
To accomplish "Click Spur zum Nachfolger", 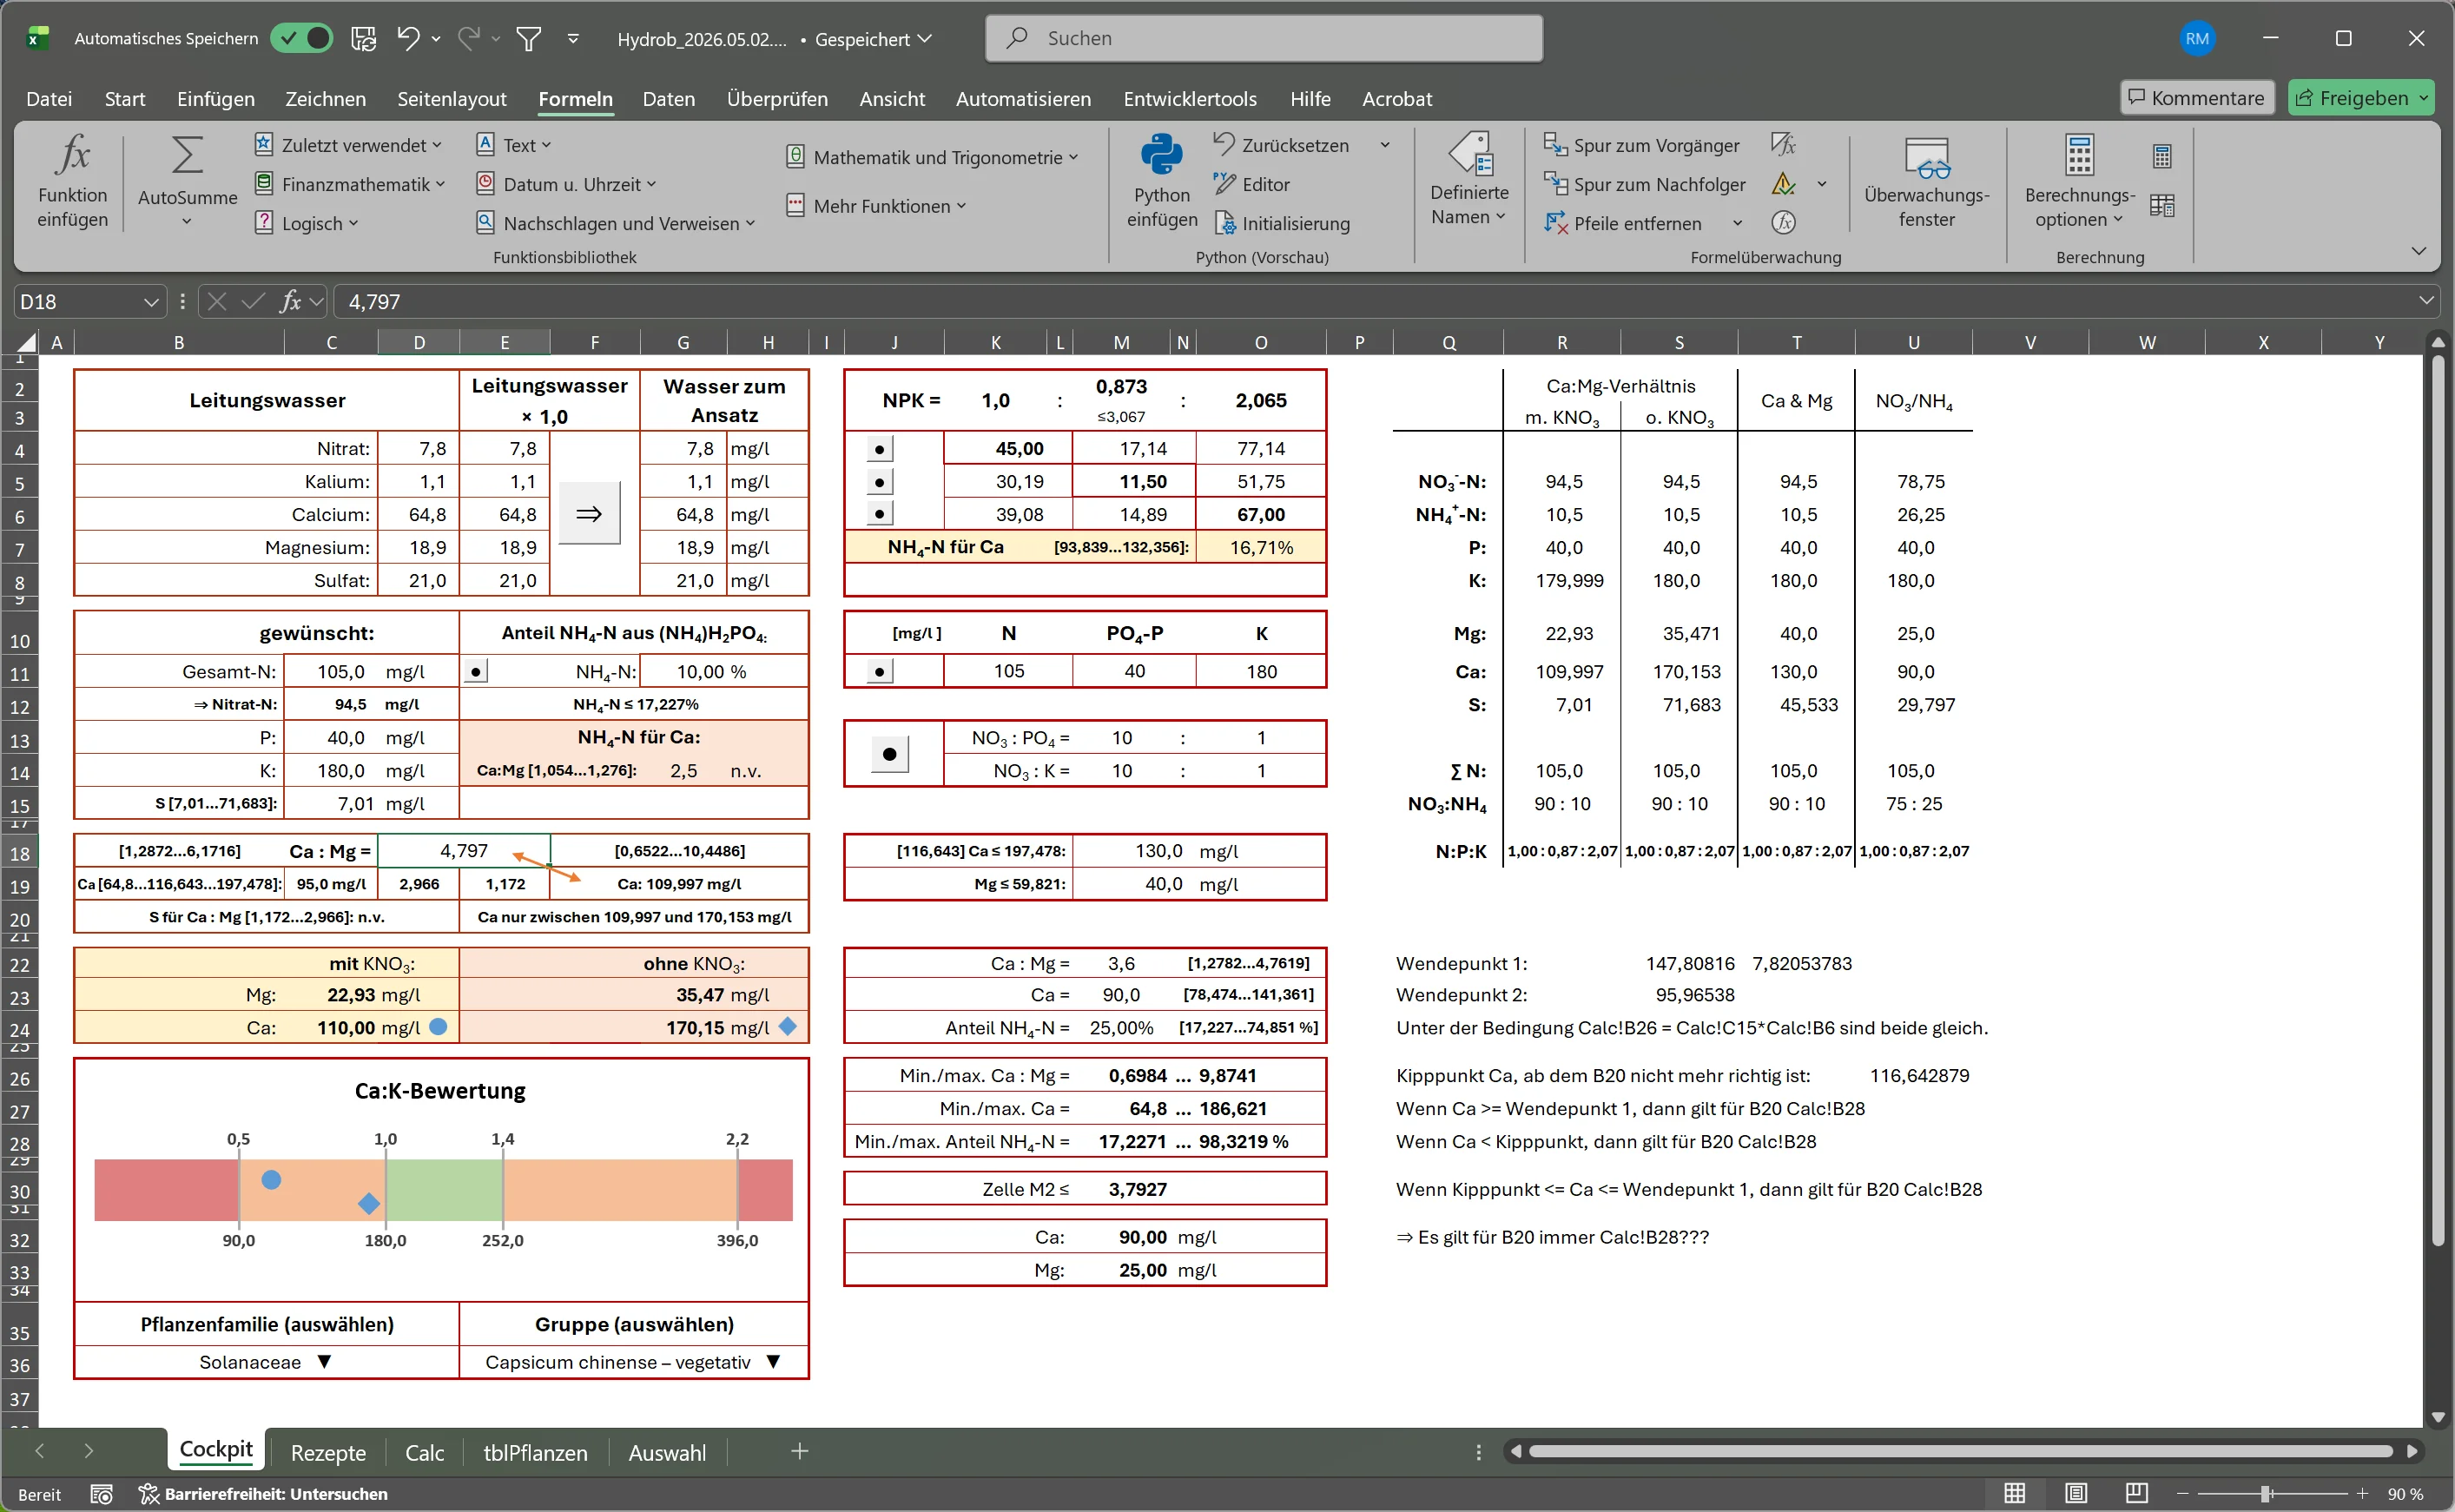I will [x=1645, y=184].
